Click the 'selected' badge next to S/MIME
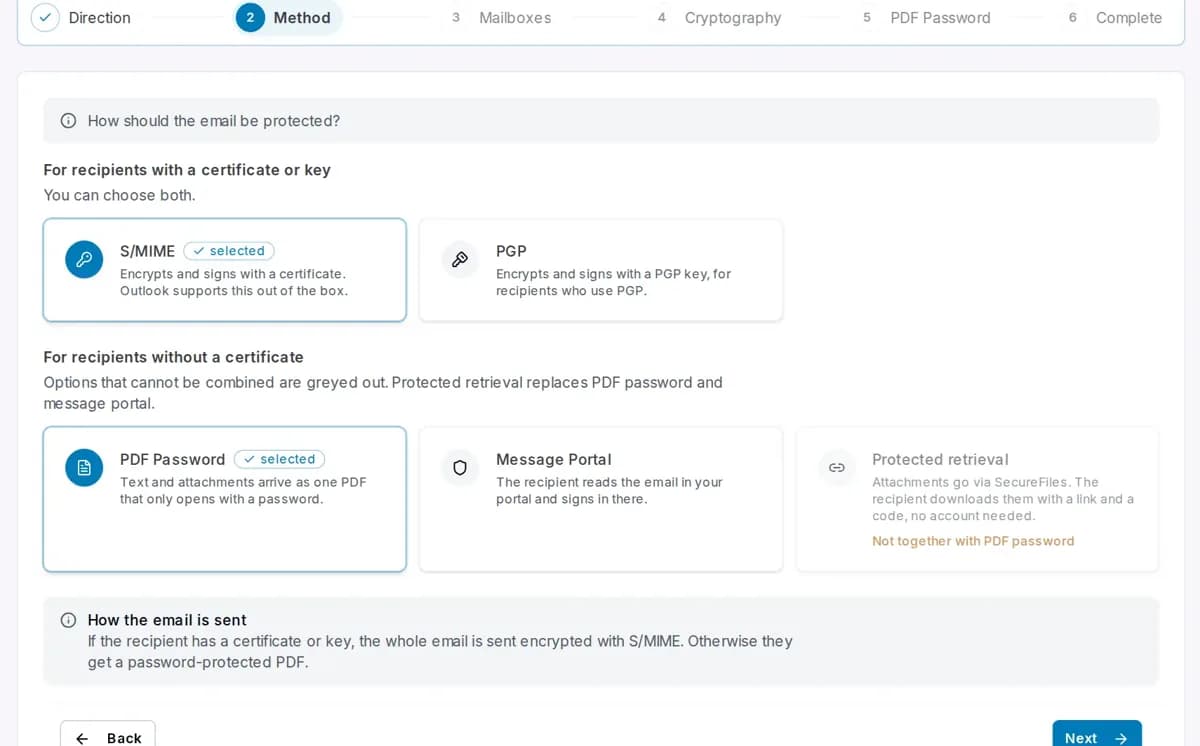The height and width of the screenshot is (746, 1200). click(x=229, y=251)
